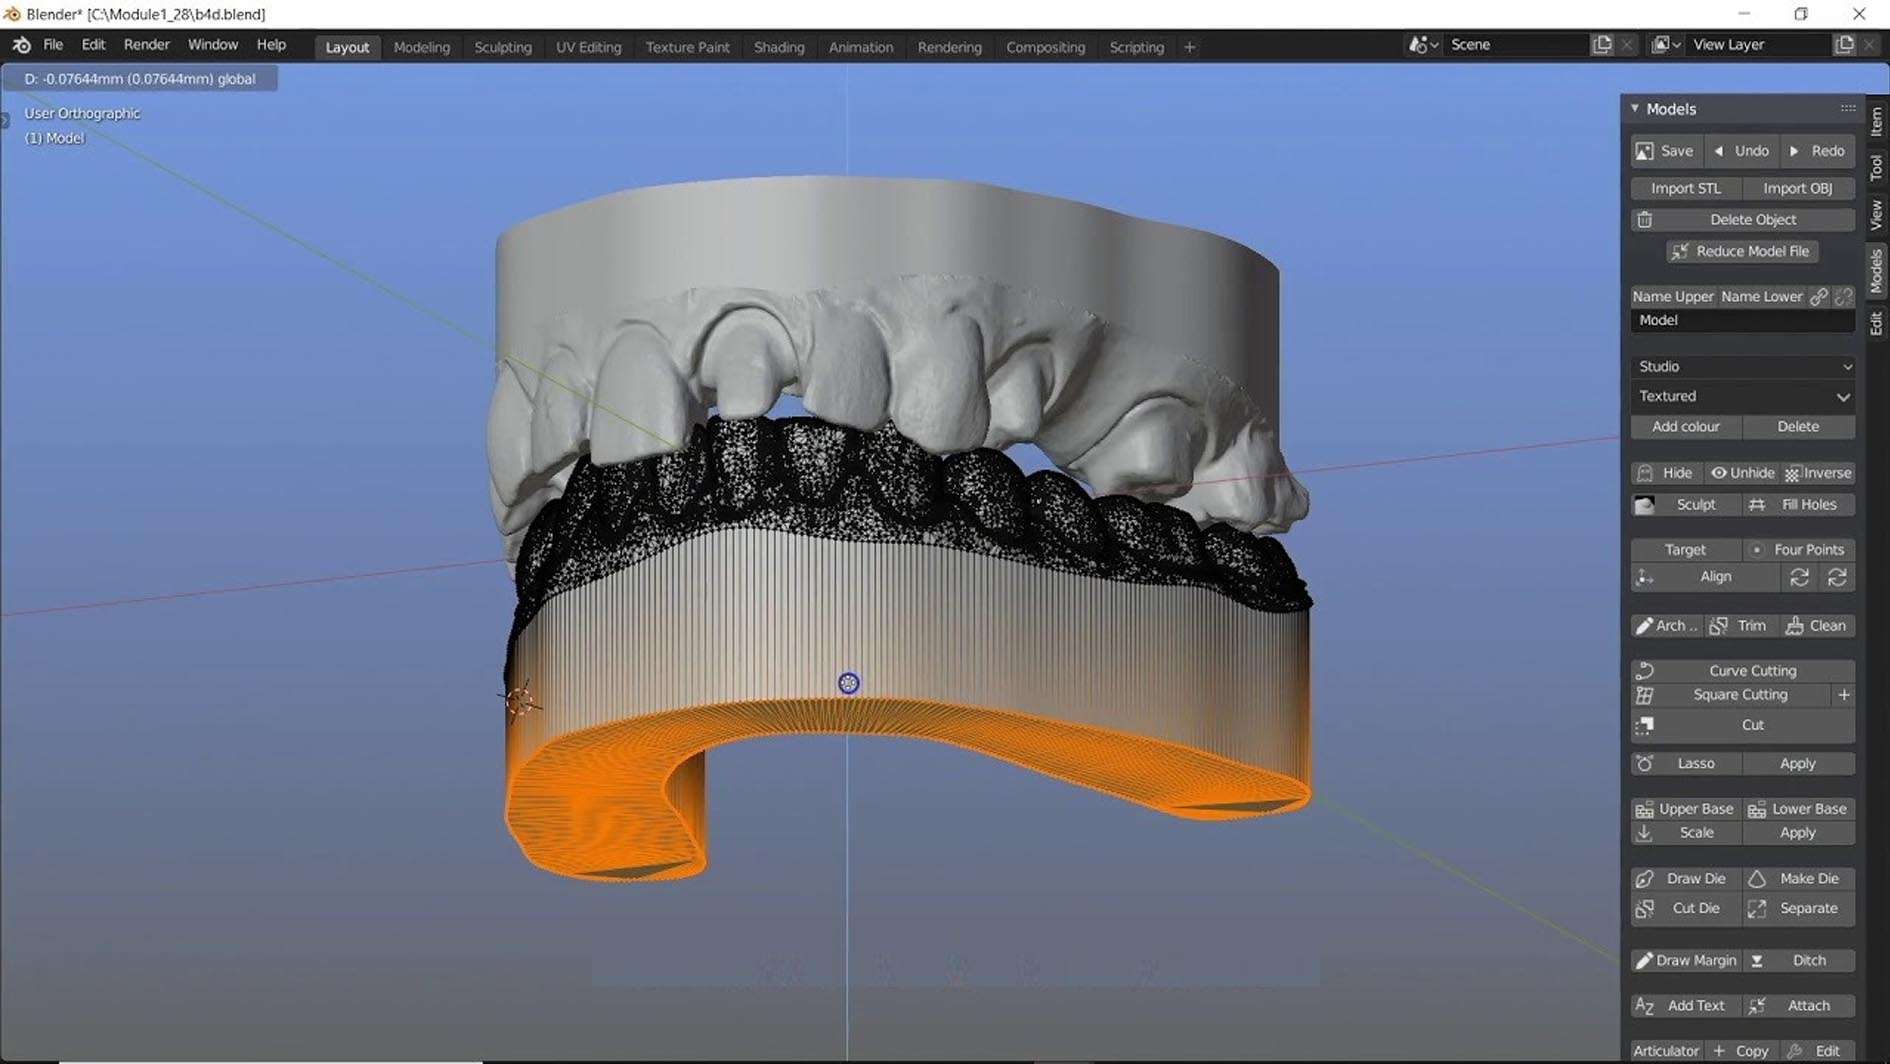Viewport: 1890px width, 1064px height.
Task: Switch to the Sculpting workspace tab
Action: coord(502,47)
